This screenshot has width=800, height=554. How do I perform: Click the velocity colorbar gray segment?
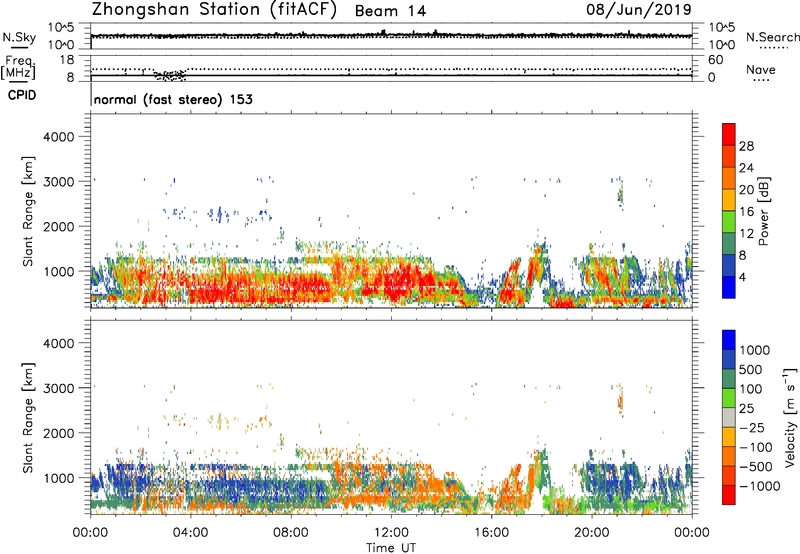click(729, 418)
